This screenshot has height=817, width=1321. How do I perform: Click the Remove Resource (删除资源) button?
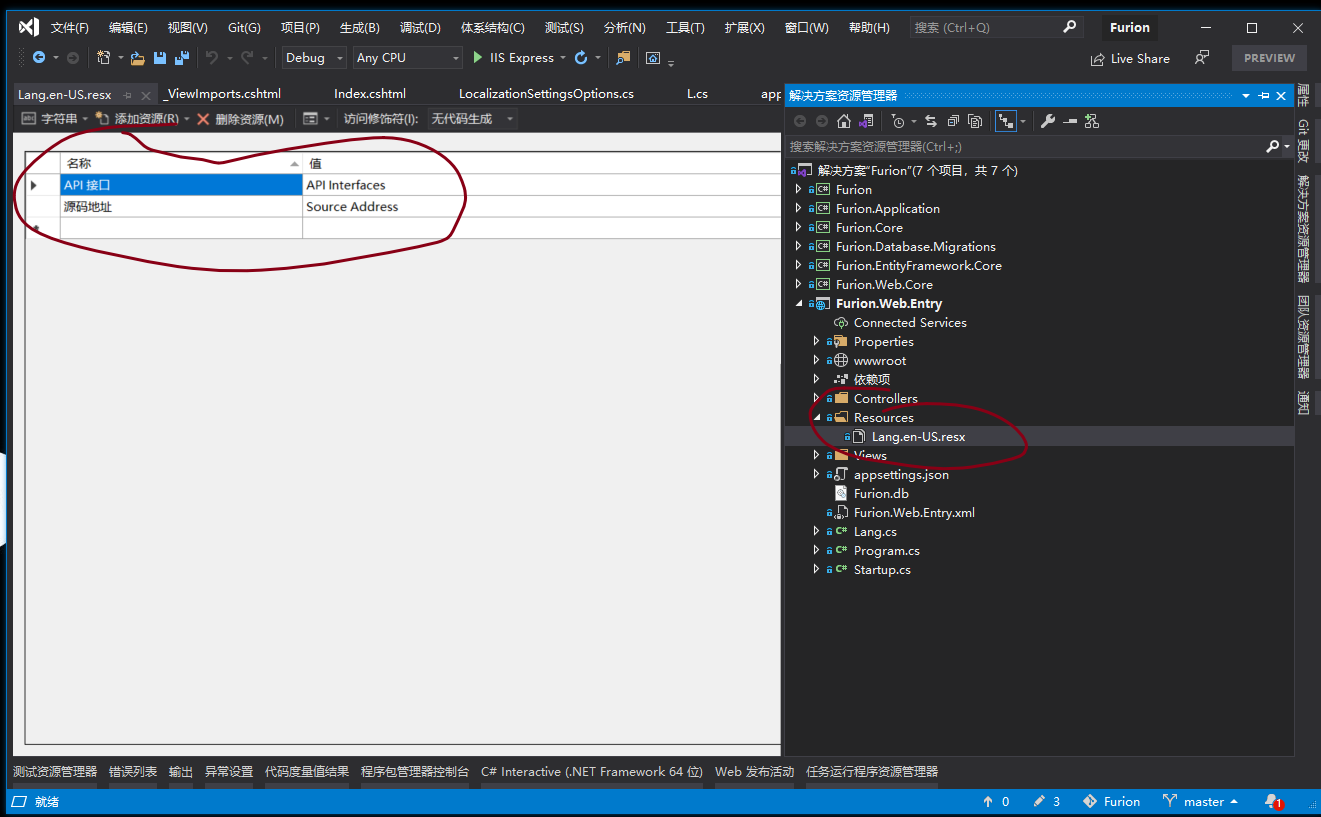(241, 119)
